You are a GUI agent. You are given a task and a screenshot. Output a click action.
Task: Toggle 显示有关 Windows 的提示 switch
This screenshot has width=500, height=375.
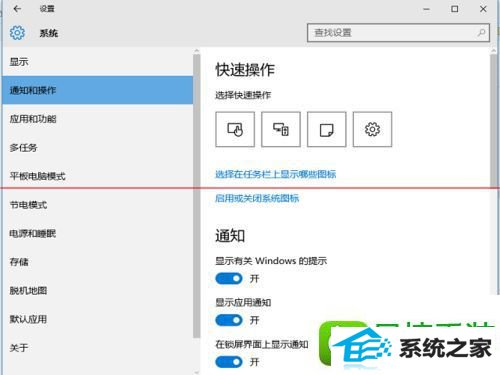click(x=229, y=278)
